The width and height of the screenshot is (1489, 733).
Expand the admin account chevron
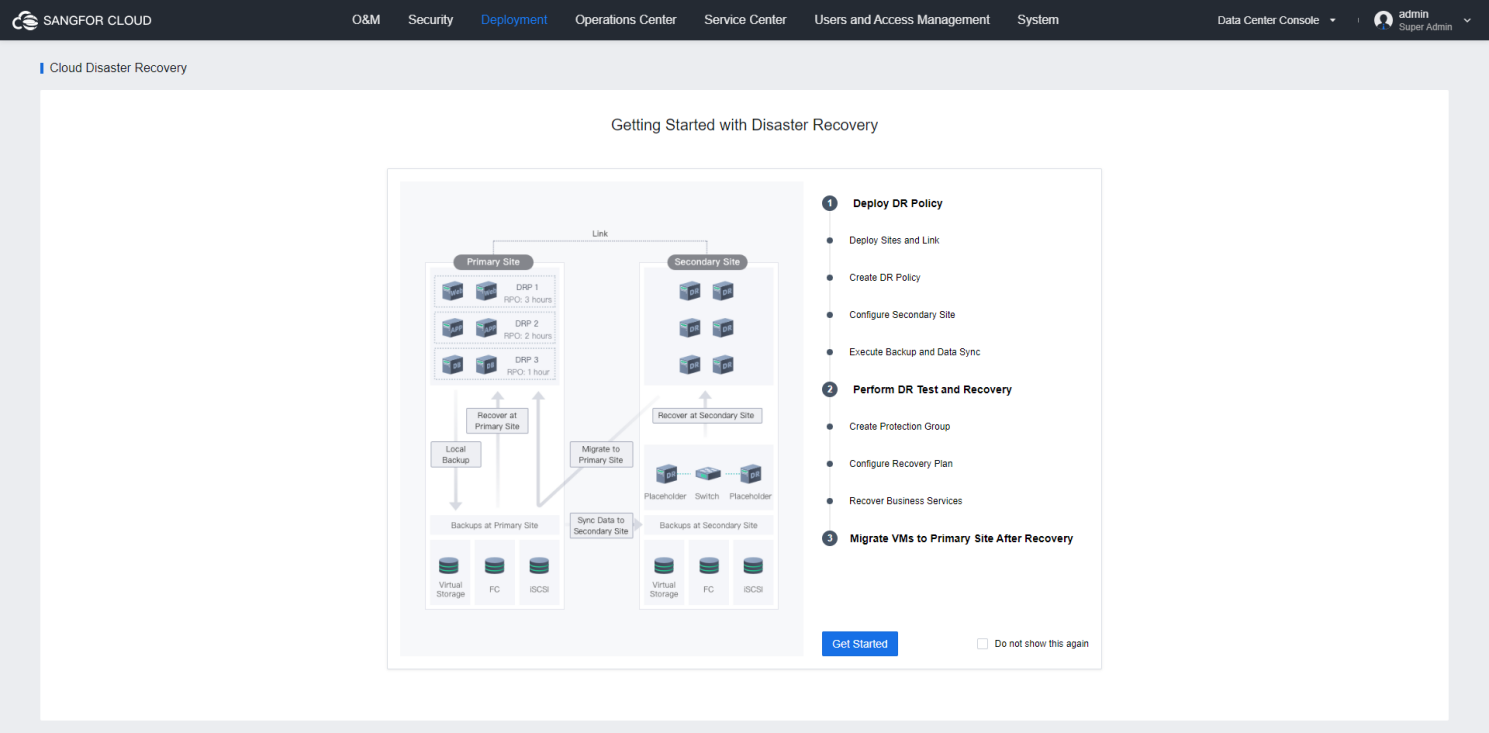1467,20
